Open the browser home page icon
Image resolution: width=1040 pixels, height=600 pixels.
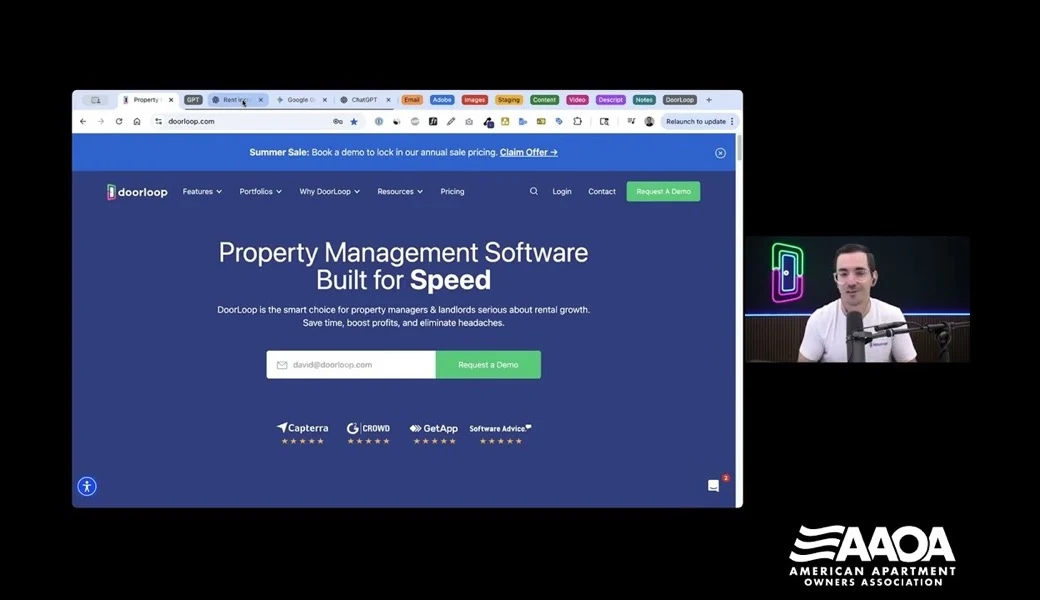[137, 121]
